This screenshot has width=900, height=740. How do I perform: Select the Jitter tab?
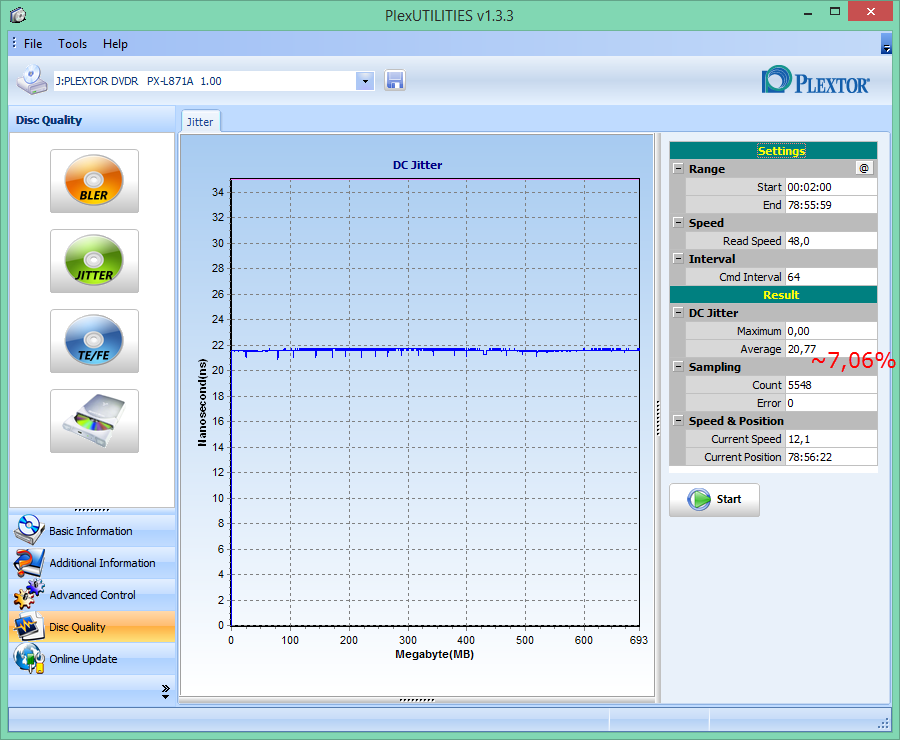[x=200, y=122]
